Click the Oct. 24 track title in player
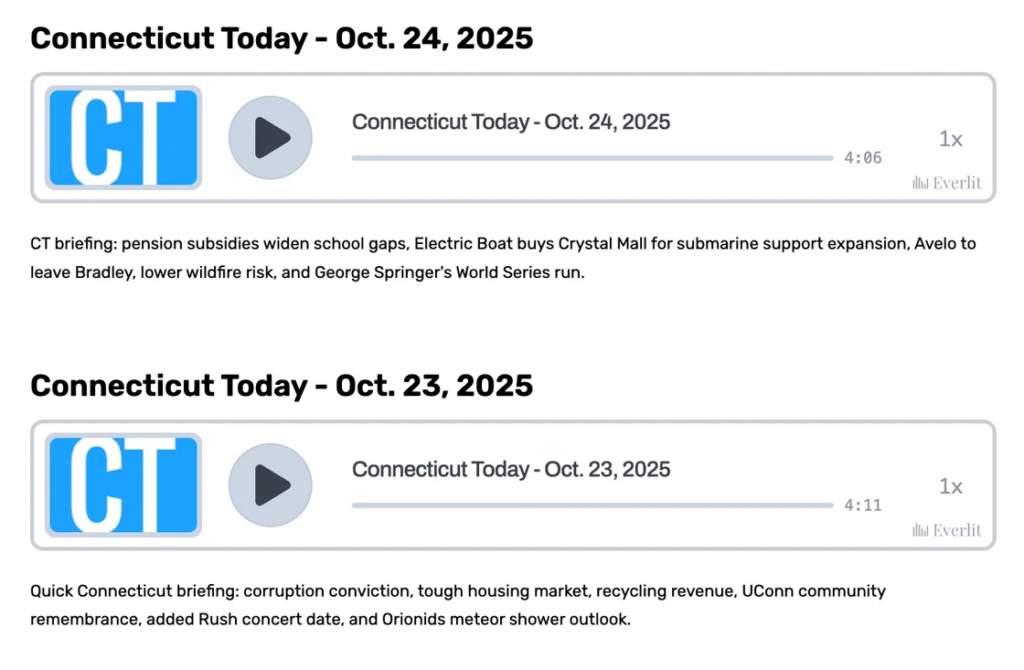This screenshot has height=670, width=1024. [x=511, y=122]
